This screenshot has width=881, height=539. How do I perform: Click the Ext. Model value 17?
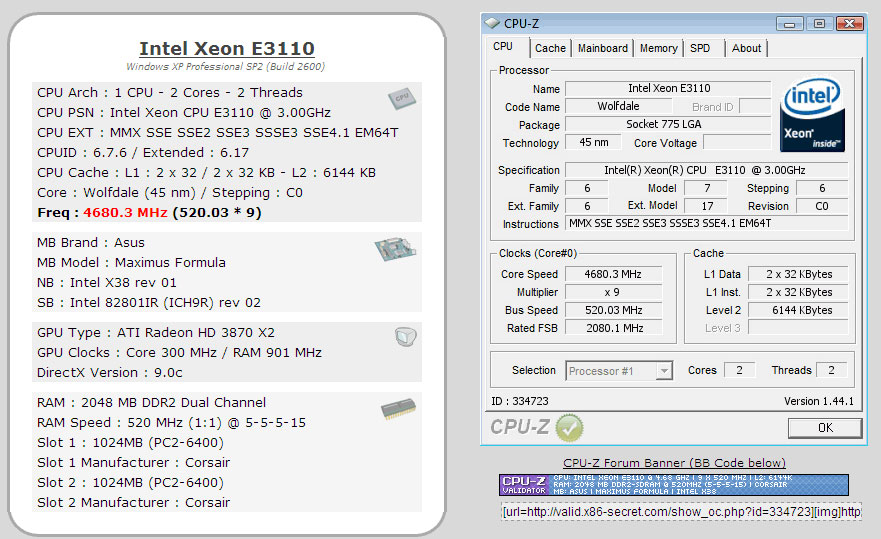(707, 206)
